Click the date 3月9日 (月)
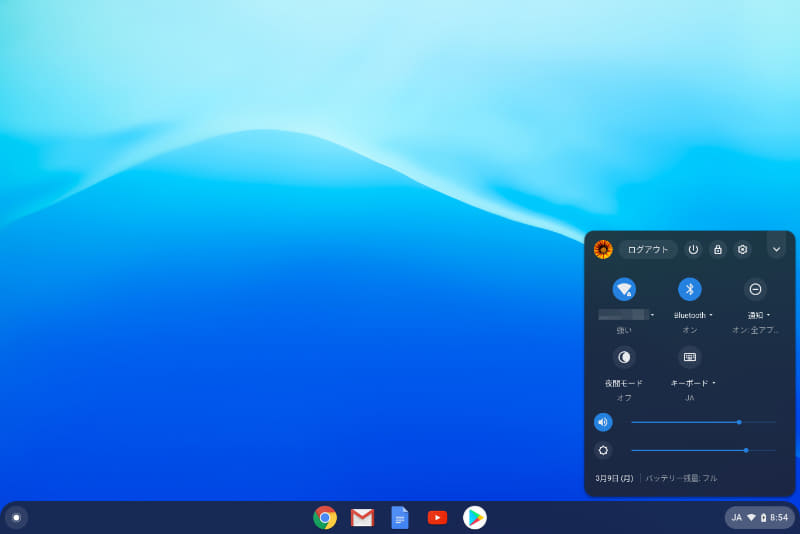 coord(614,478)
